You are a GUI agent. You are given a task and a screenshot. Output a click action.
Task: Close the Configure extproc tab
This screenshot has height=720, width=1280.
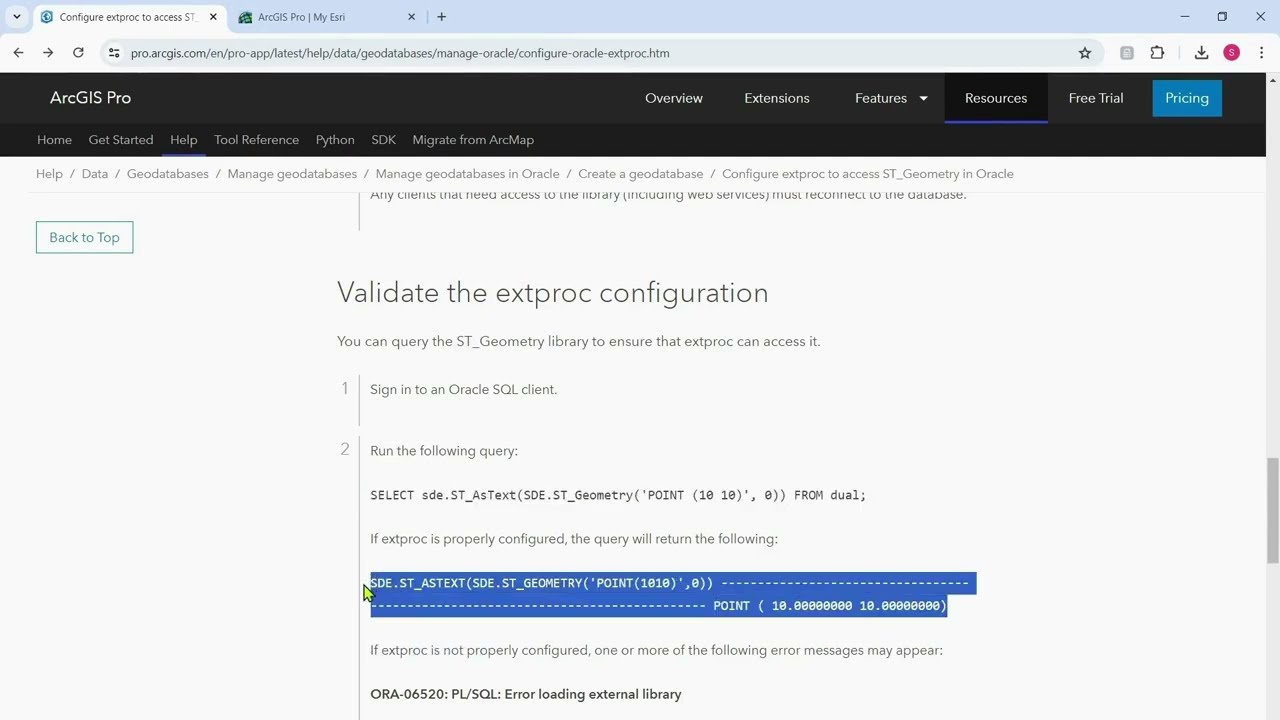213,17
